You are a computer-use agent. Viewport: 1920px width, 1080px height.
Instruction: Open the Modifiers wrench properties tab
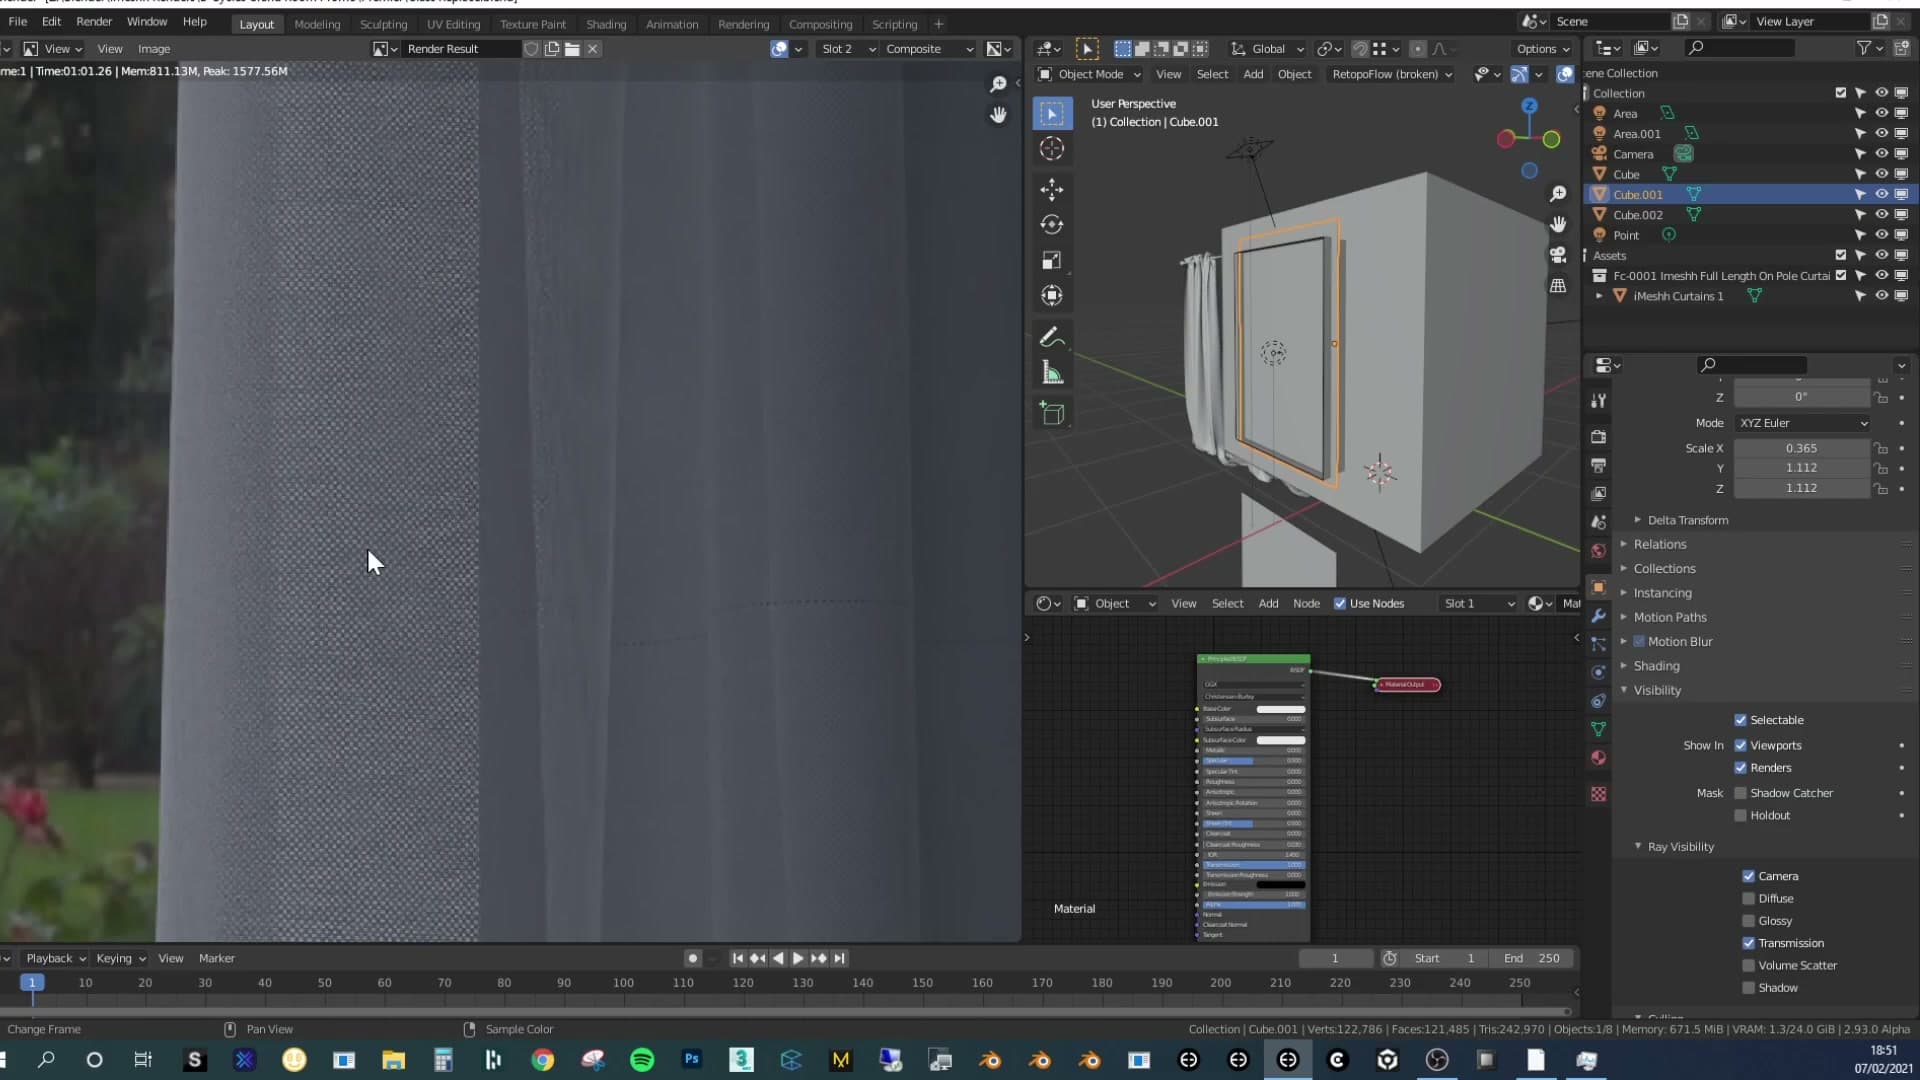tap(1598, 615)
